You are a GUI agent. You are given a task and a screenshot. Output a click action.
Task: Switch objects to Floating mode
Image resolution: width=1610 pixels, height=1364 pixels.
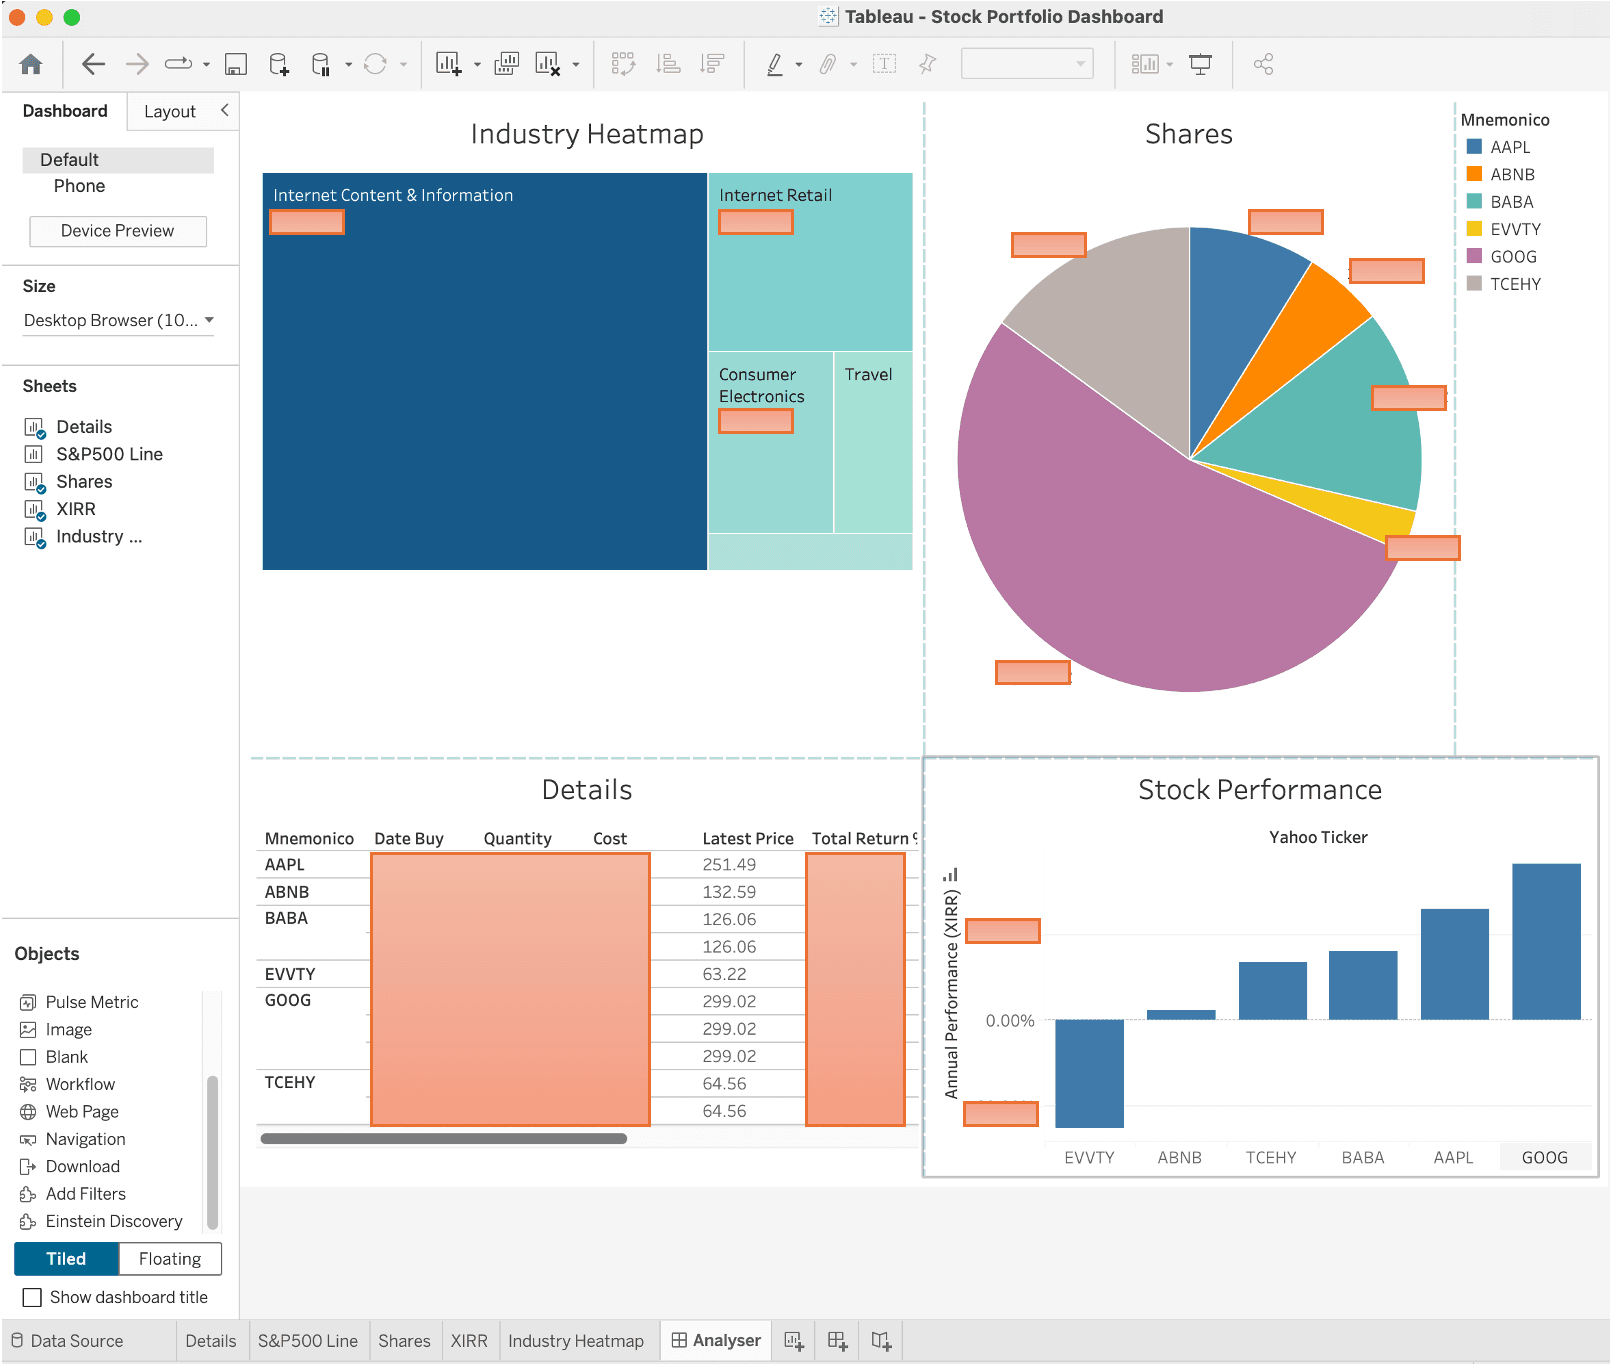point(170,1259)
